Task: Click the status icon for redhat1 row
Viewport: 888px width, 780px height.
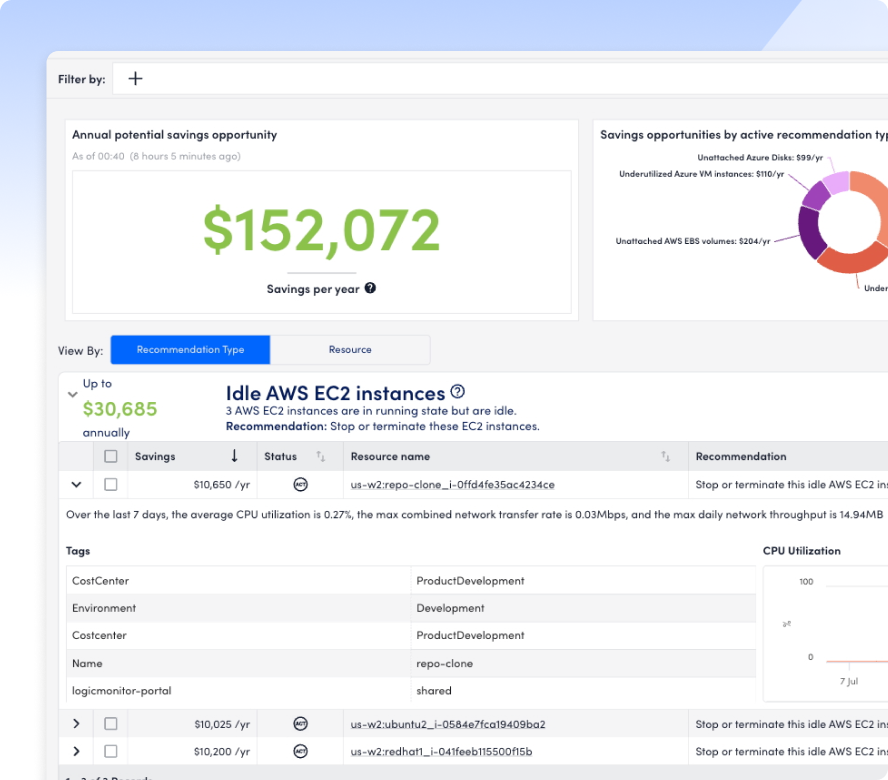Action: 301,751
